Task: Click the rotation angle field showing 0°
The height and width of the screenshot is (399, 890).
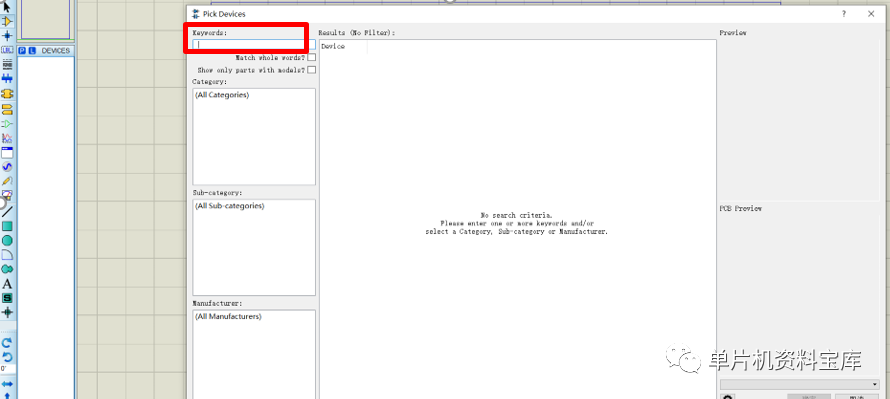Action: (x=7, y=369)
